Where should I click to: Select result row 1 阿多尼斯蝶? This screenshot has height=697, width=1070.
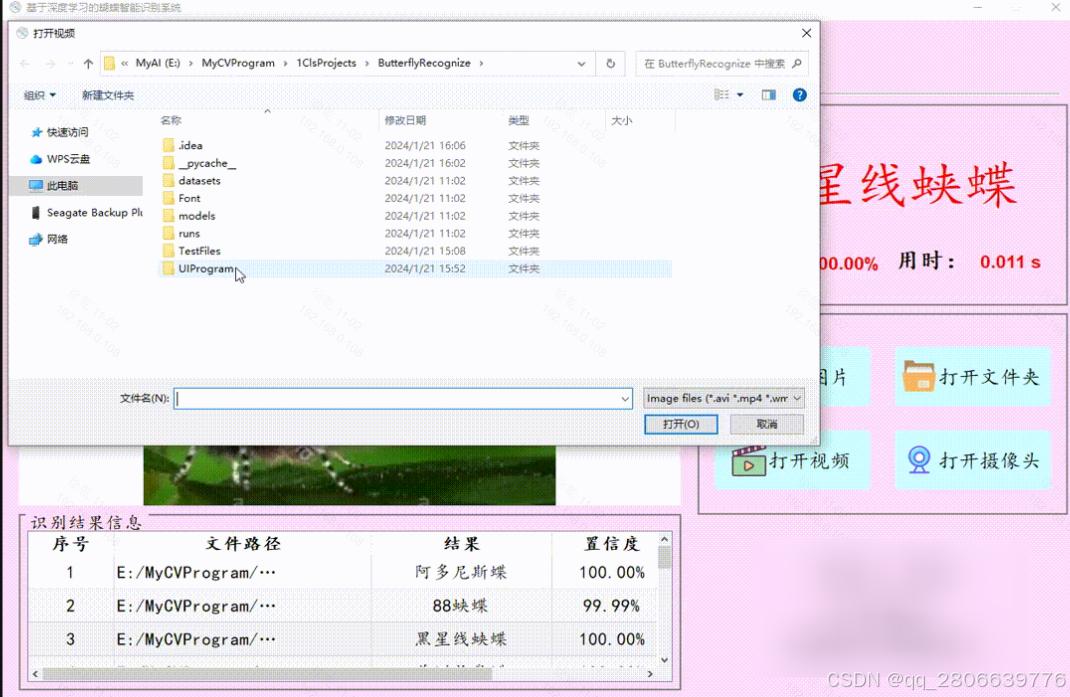[x=343, y=572]
